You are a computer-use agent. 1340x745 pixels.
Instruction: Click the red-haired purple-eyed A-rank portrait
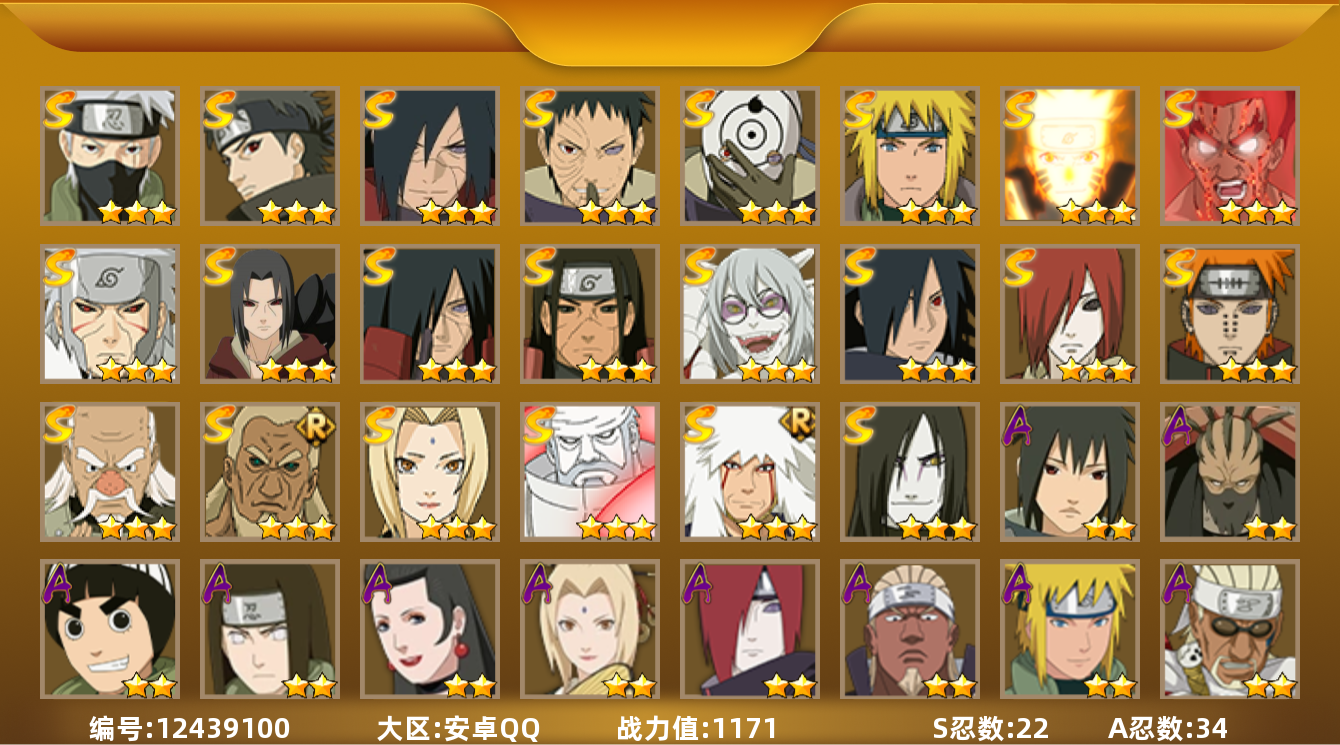click(750, 629)
